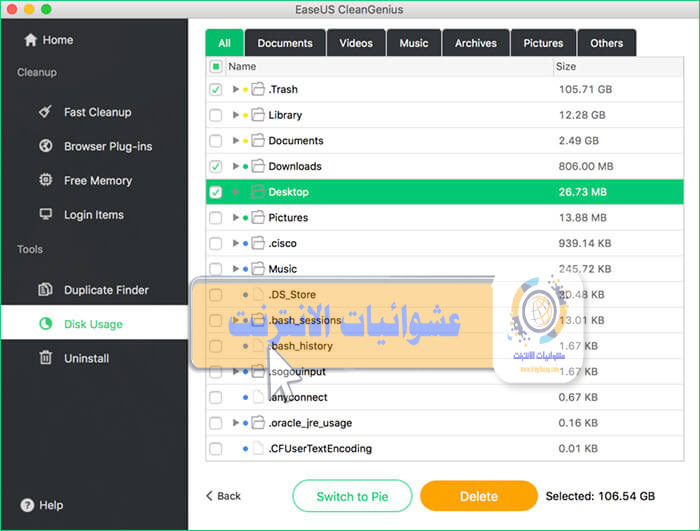The height and width of the screenshot is (531, 700).
Task: Check the Library checkbox
Action: (x=216, y=115)
